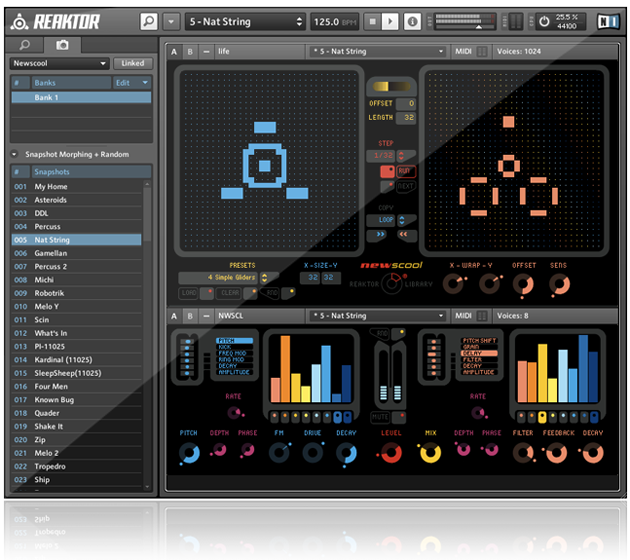Toggle the RUN button
This screenshot has width=630, height=560.
tap(405, 171)
